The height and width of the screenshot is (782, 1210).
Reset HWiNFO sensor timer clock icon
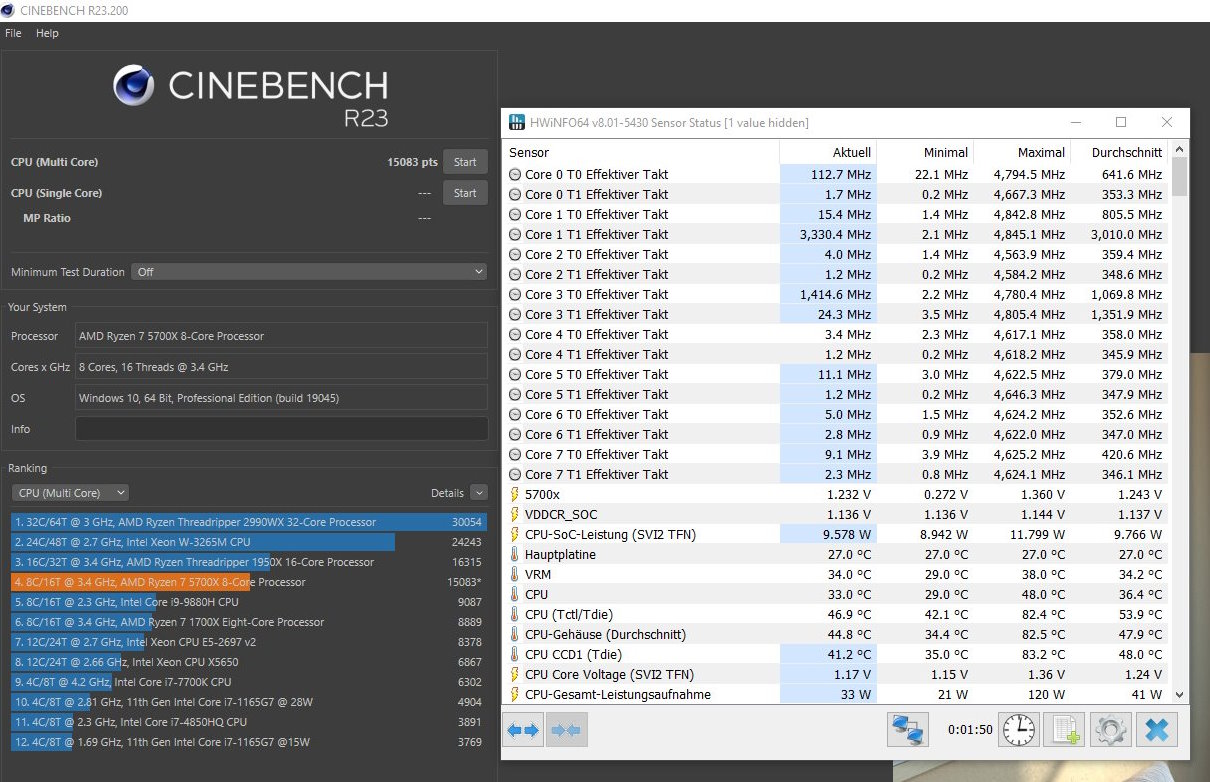(x=1020, y=730)
